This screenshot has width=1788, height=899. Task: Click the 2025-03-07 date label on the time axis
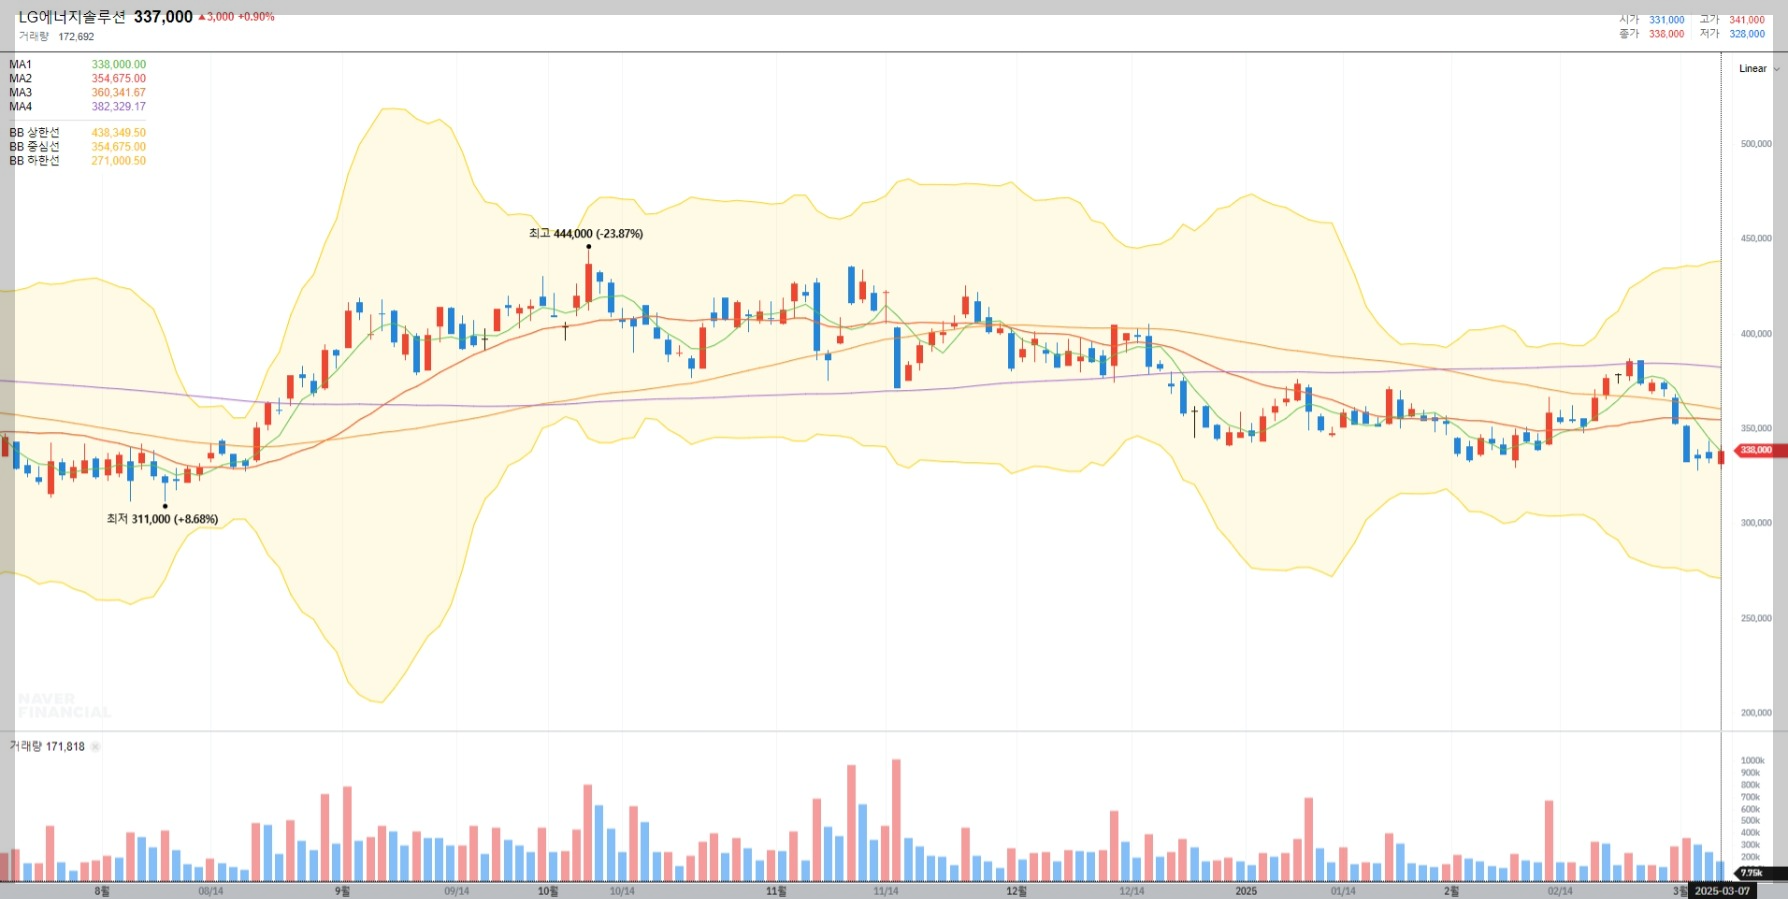1722,891
